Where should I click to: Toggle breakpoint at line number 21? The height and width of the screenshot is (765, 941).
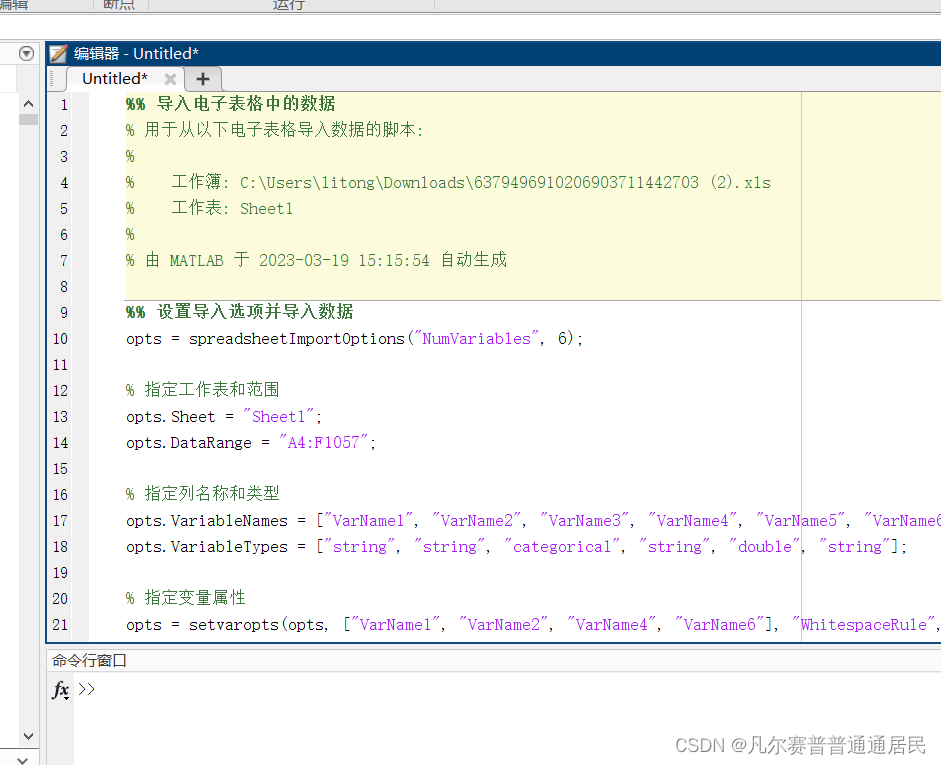point(63,625)
